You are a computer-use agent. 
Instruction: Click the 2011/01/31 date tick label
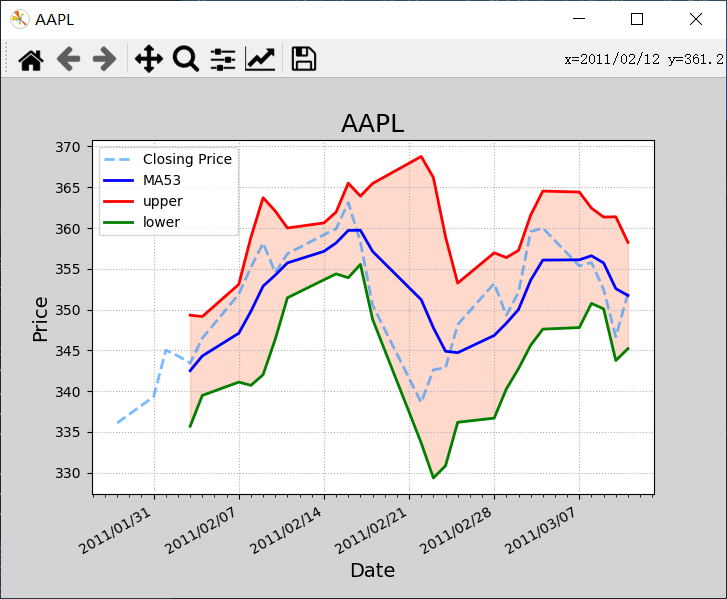(x=115, y=531)
